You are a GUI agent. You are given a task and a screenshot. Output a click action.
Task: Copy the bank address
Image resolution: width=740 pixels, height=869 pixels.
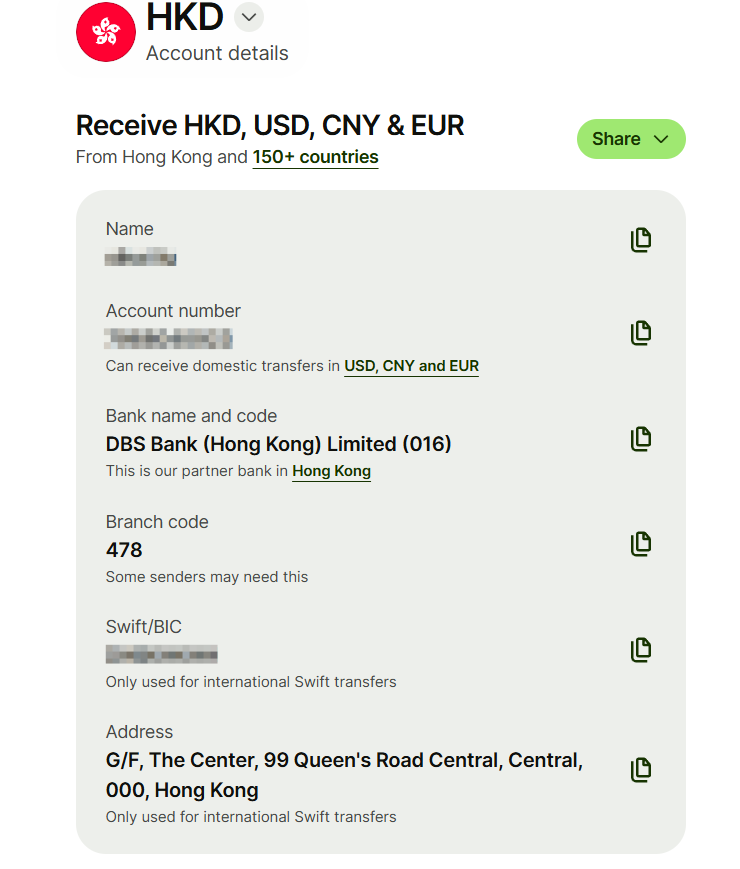pos(641,770)
